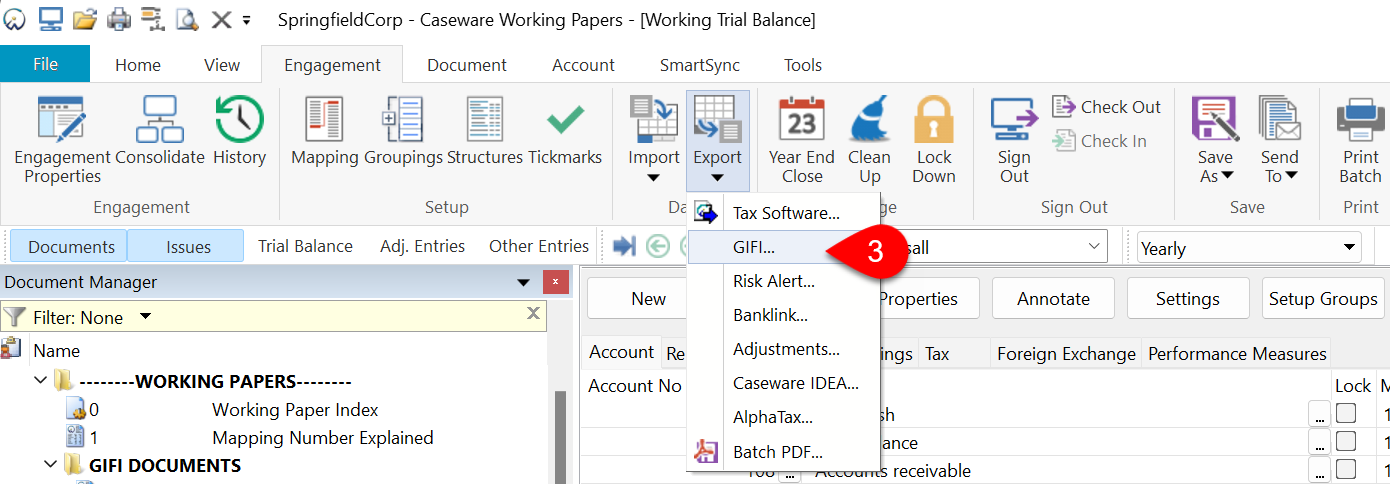The width and height of the screenshot is (1390, 484).
Task: Select GIFI... from the Export menu
Action: [x=785, y=247]
